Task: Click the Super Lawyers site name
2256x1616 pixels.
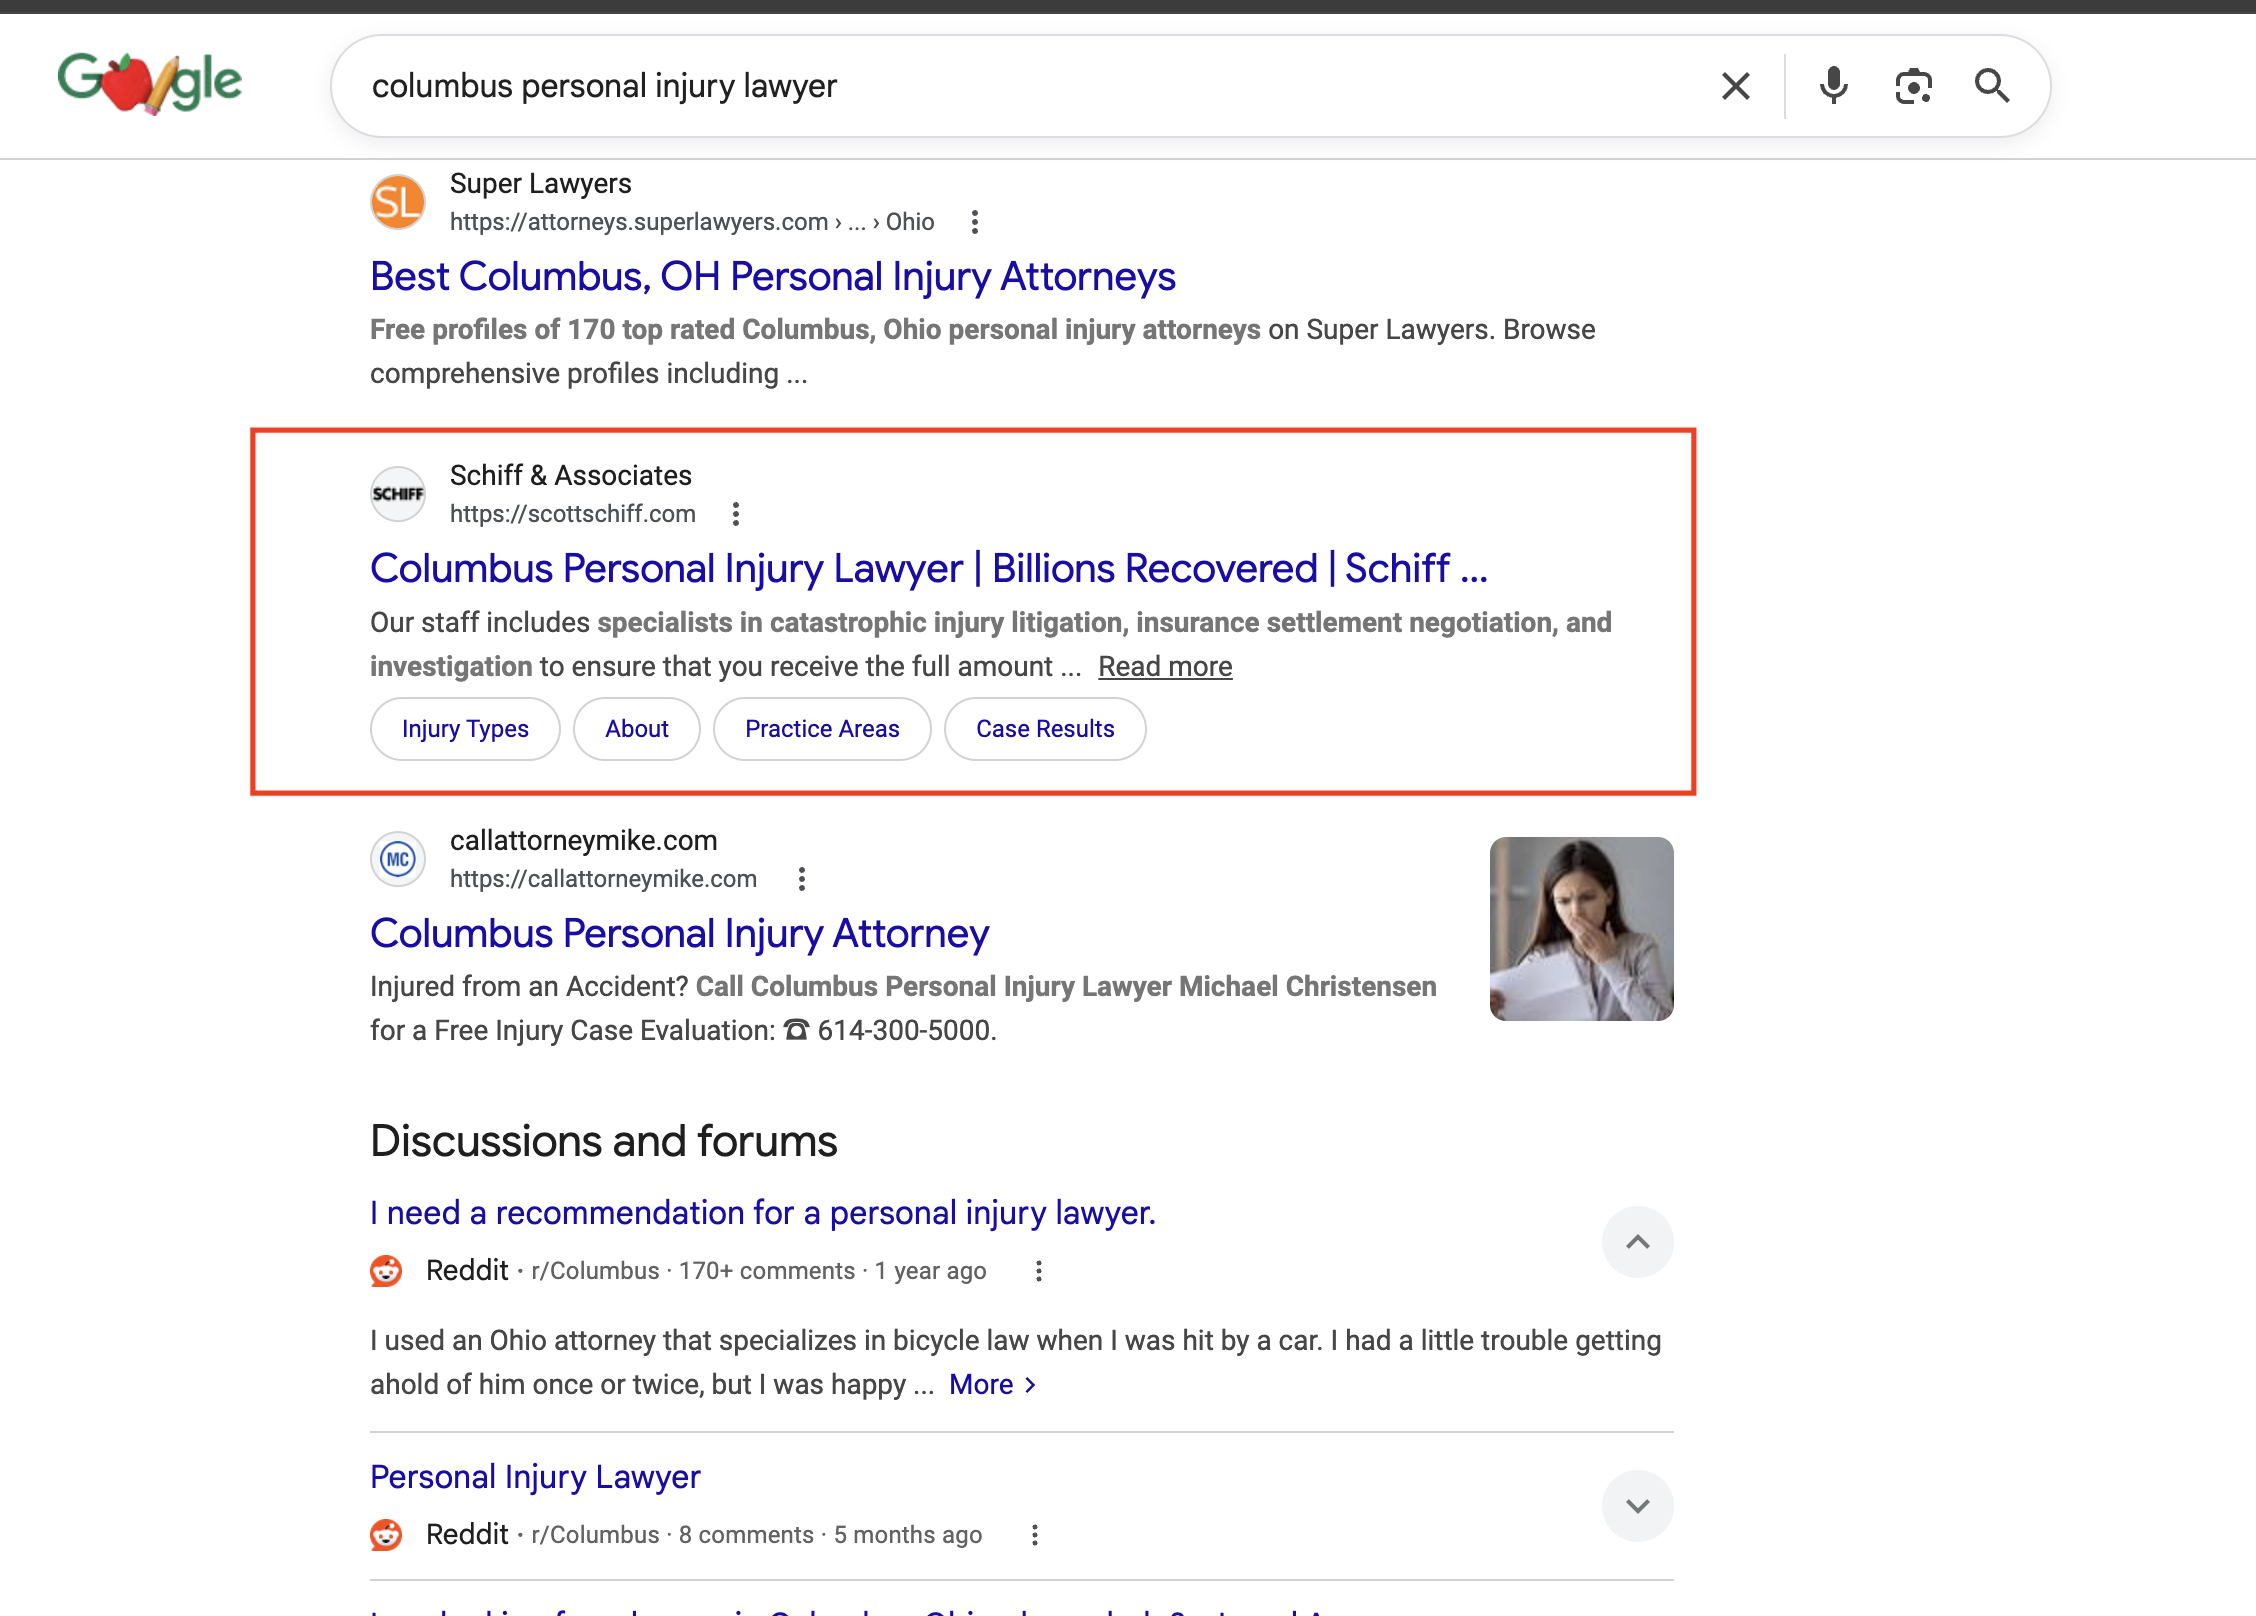Action: pyautogui.click(x=541, y=184)
